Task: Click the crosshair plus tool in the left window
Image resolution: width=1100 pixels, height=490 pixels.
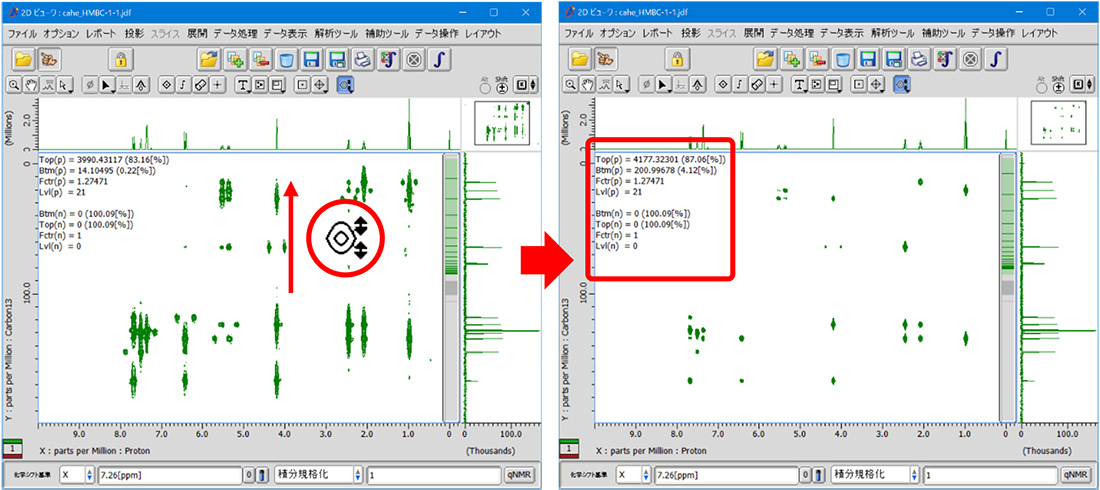Action: point(217,85)
